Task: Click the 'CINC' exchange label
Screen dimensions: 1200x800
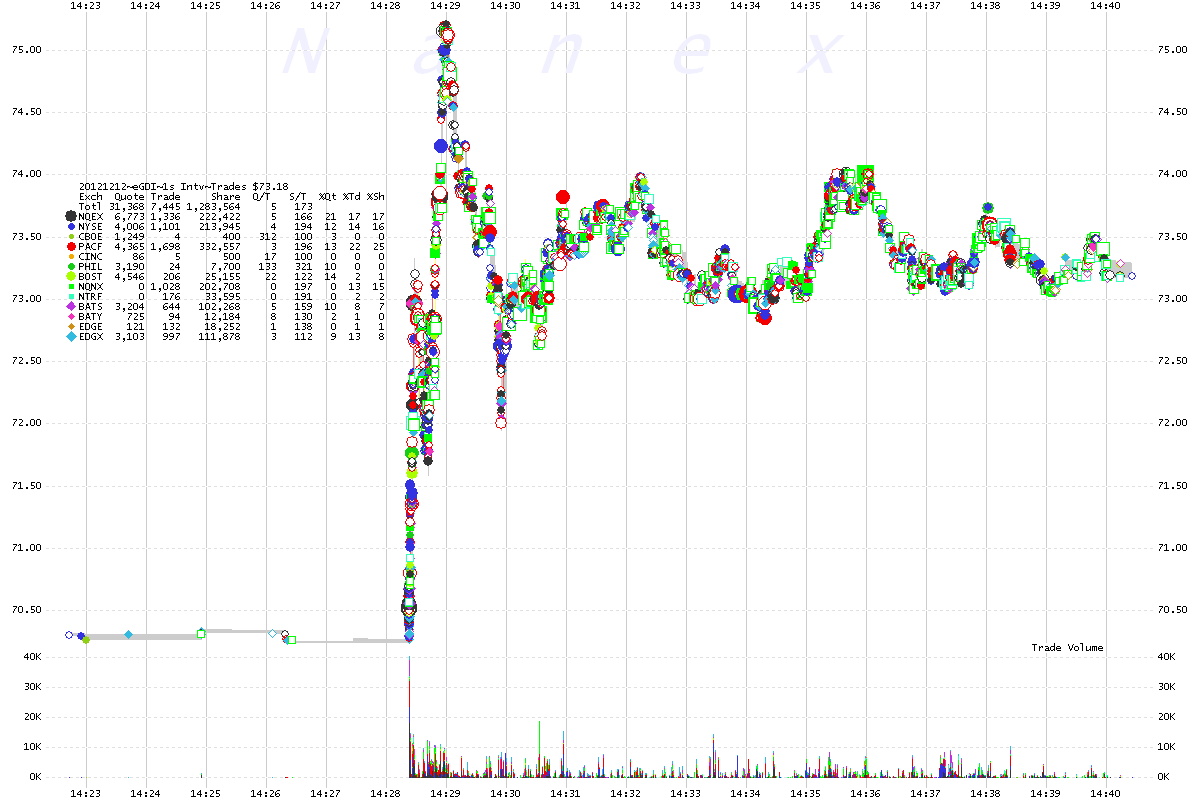Action: (x=93, y=256)
